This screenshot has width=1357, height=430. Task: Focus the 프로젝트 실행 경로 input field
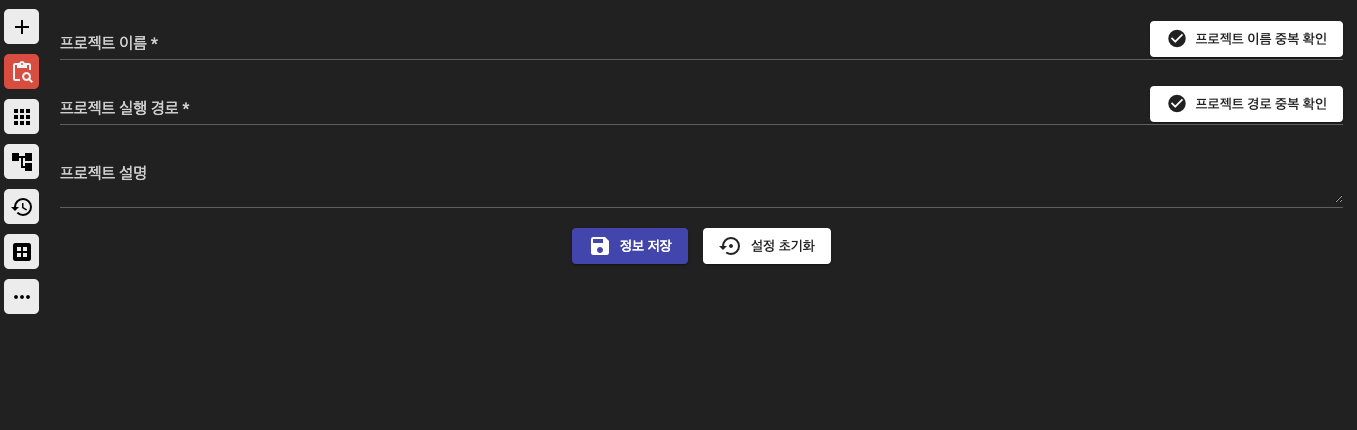point(600,108)
